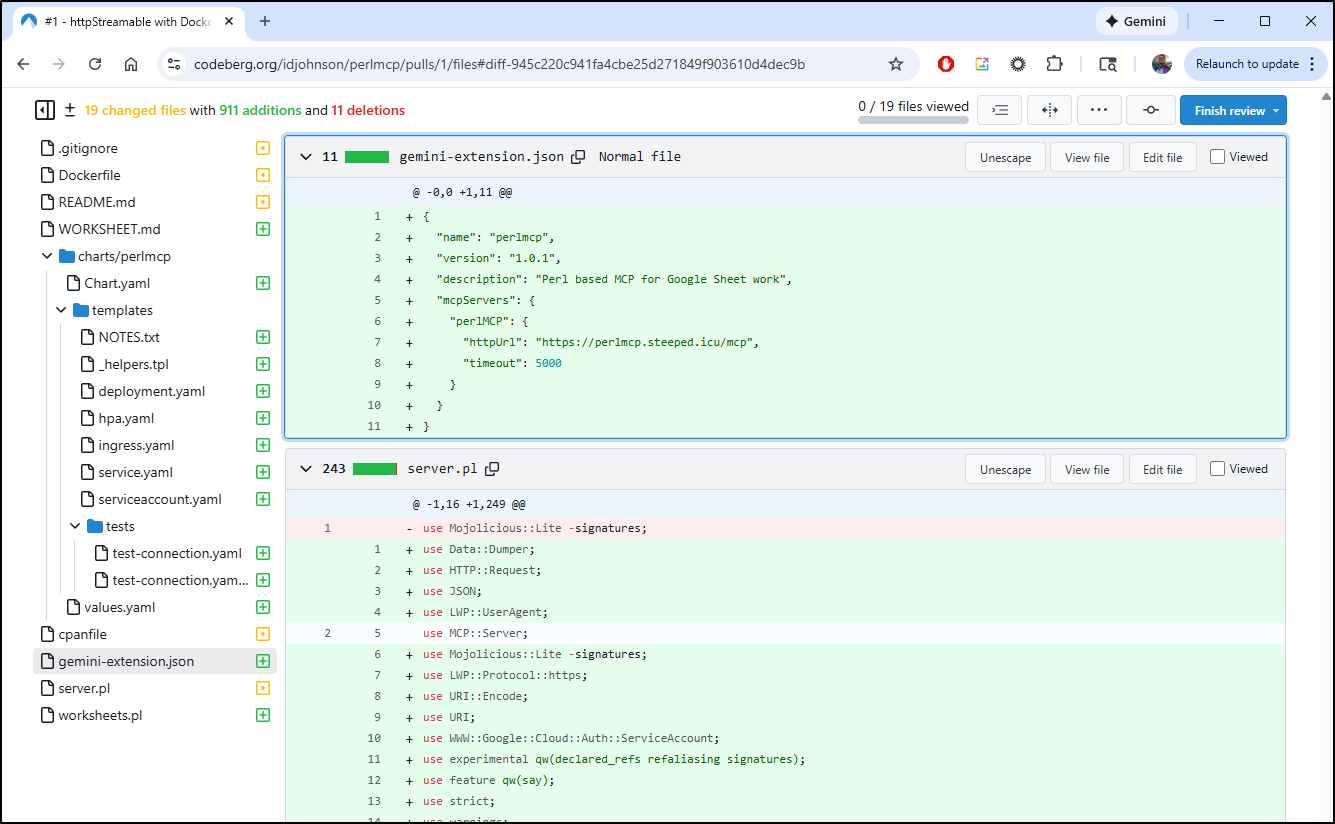Toggle the file tree sidebar icon
This screenshot has width=1335, height=824.
44,110
